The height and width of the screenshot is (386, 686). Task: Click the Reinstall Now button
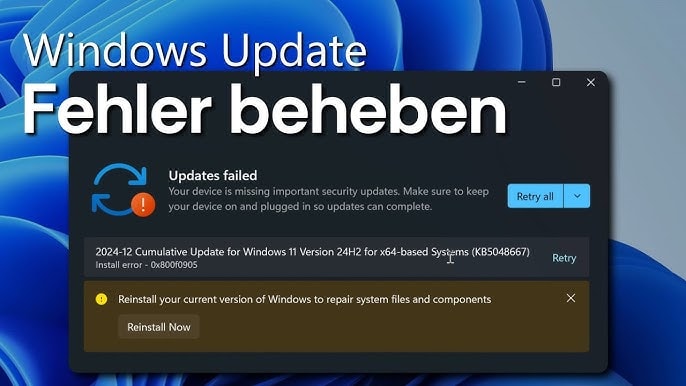(159, 327)
